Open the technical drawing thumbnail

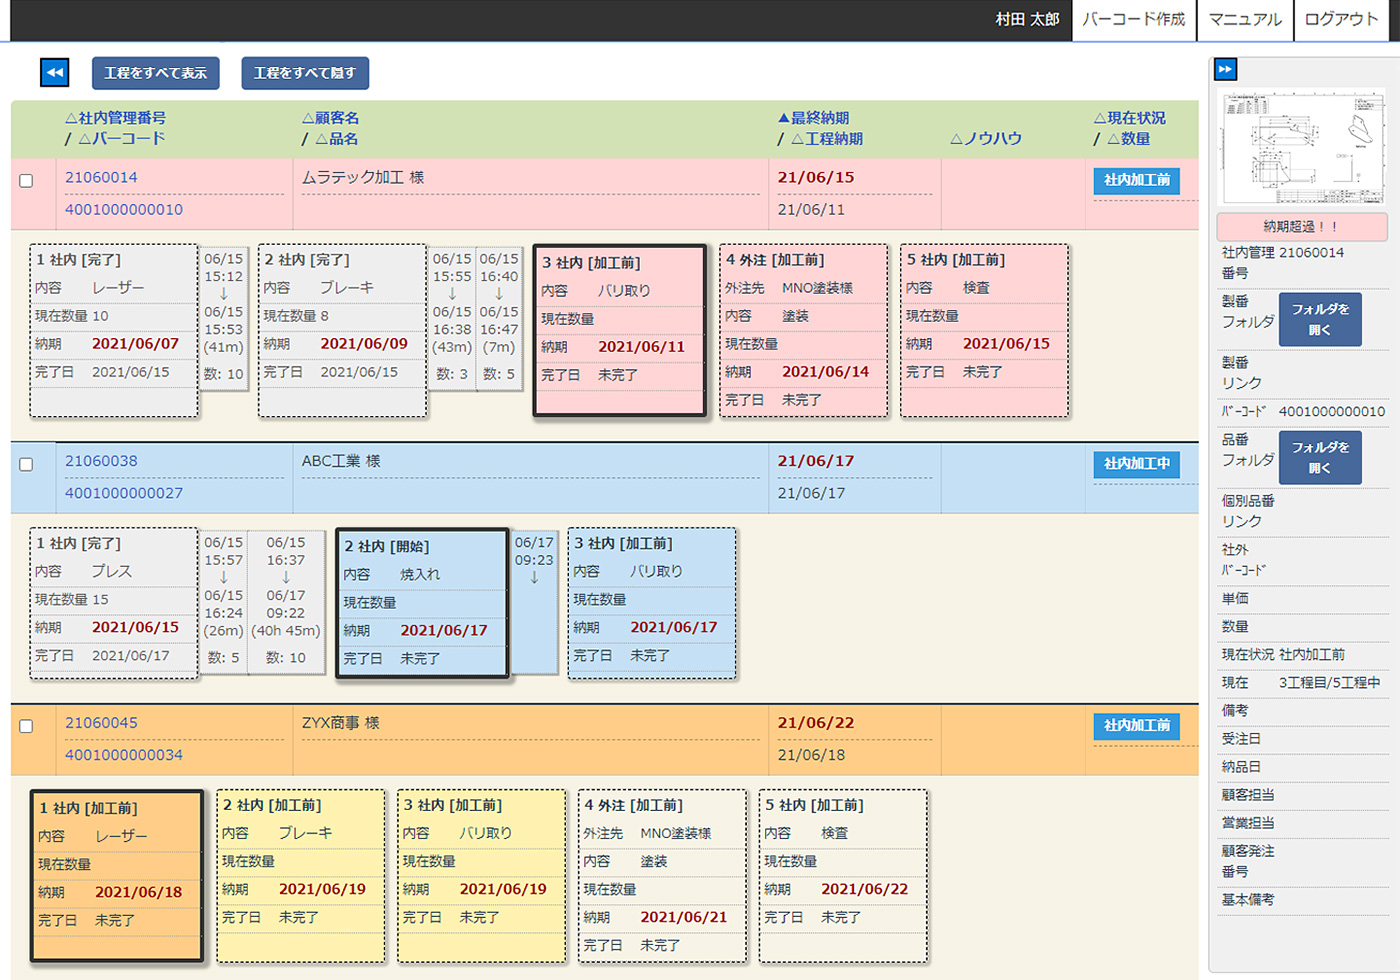(x=1302, y=147)
